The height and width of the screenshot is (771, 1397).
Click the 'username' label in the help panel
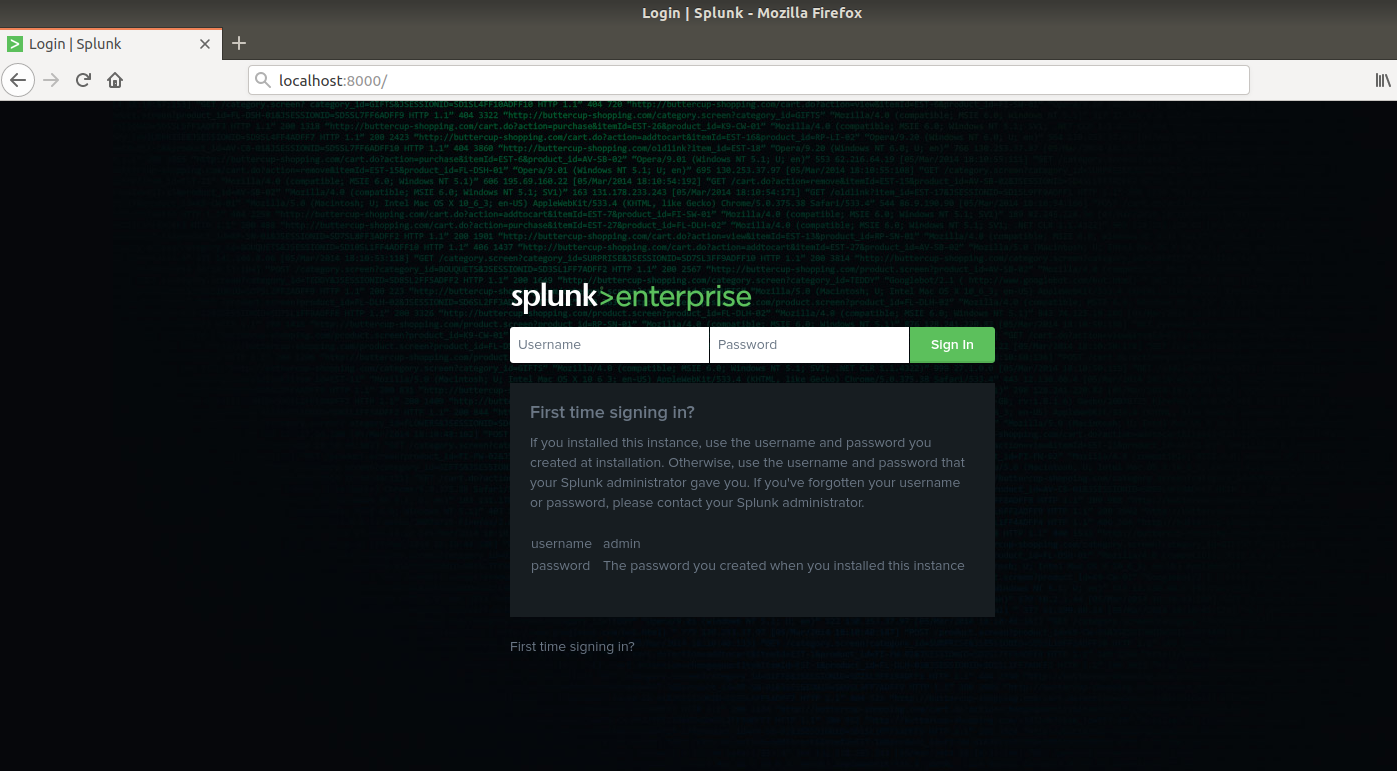[561, 544]
